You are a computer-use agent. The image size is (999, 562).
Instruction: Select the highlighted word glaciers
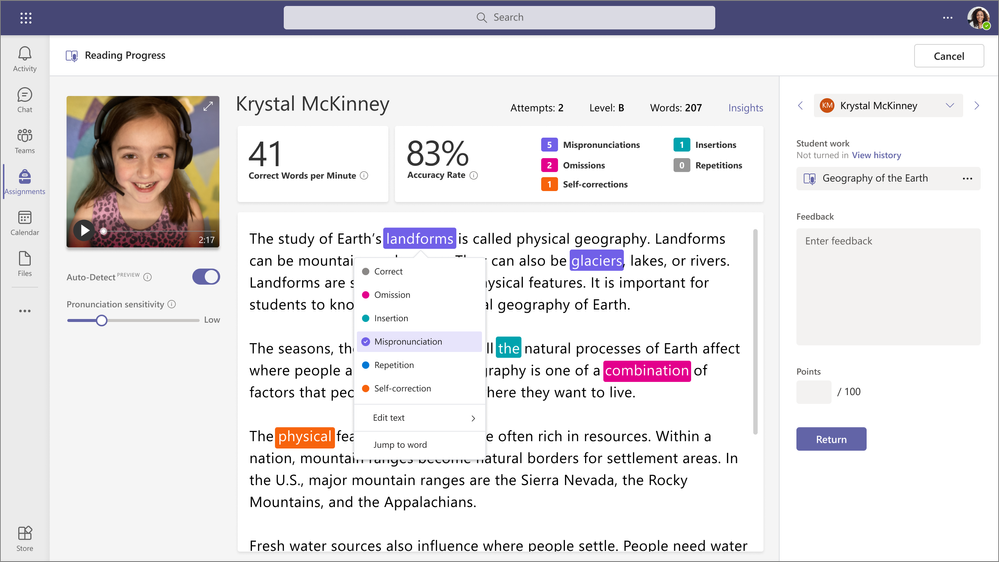coord(596,261)
